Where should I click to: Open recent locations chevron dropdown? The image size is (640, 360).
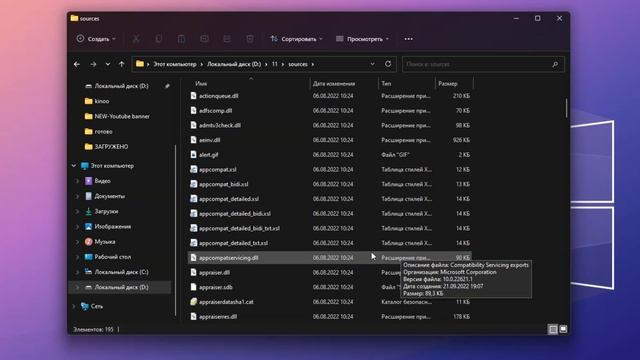pos(108,64)
